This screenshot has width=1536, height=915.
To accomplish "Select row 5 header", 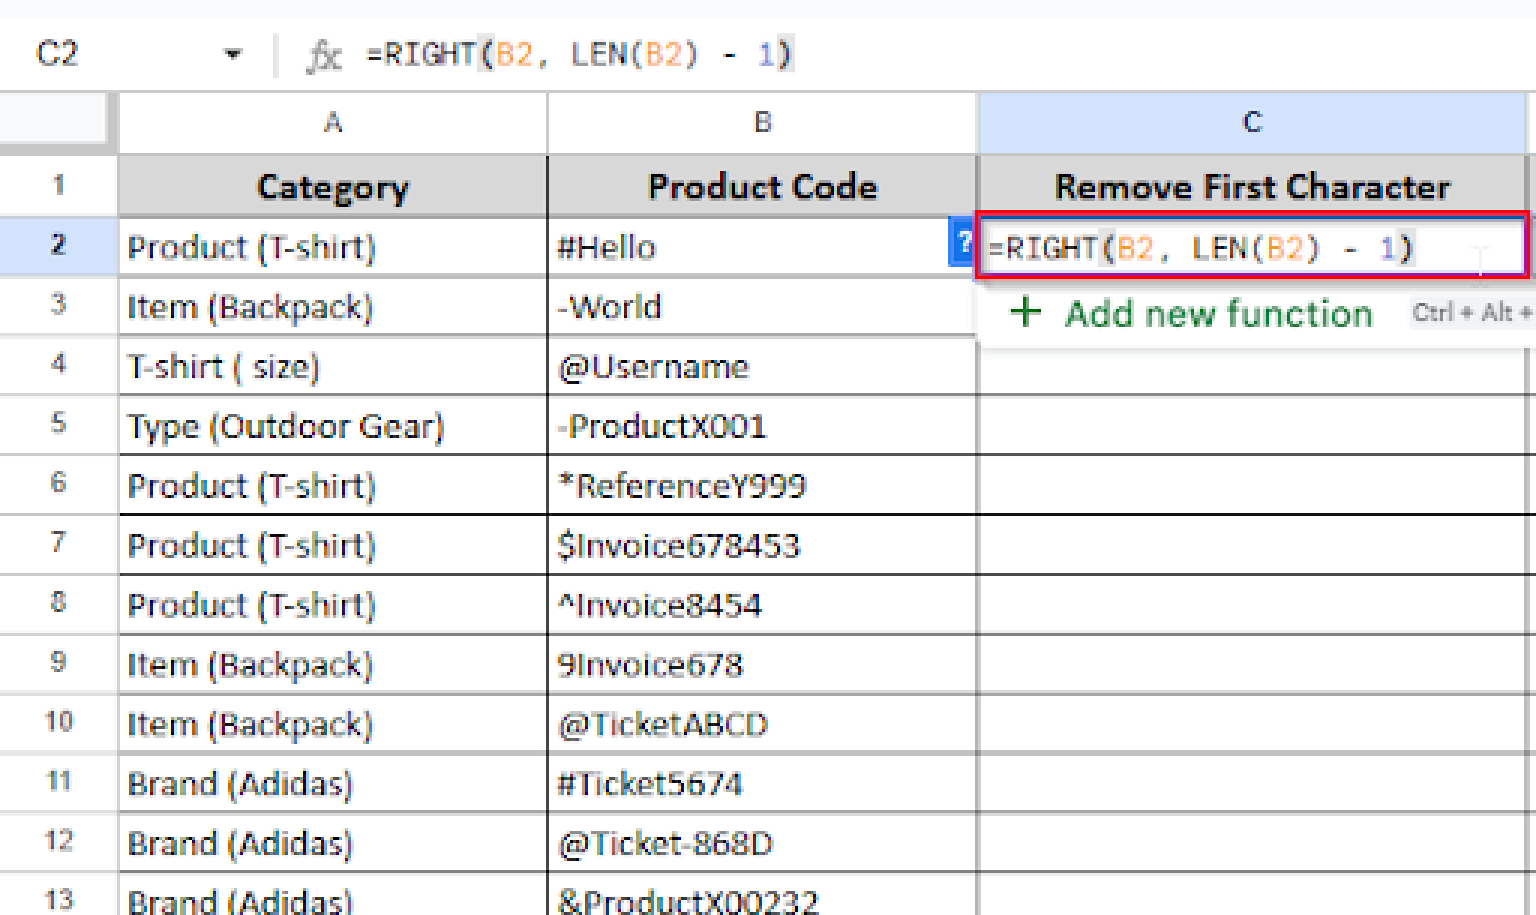I will coord(57,425).
